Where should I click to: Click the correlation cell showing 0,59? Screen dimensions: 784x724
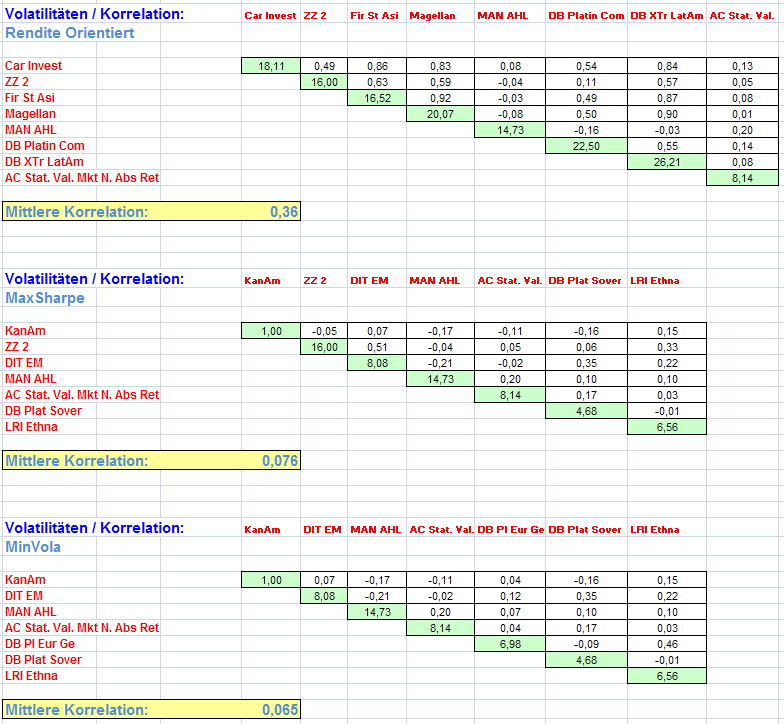[x=440, y=82]
